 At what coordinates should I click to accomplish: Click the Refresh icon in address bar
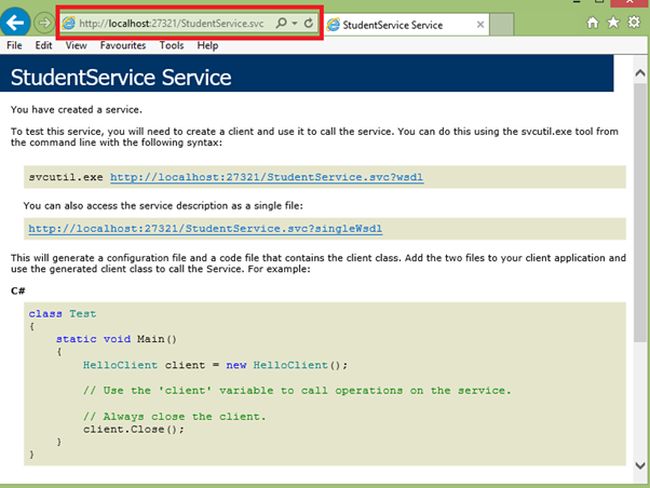pyautogui.click(x=308, y=23)
